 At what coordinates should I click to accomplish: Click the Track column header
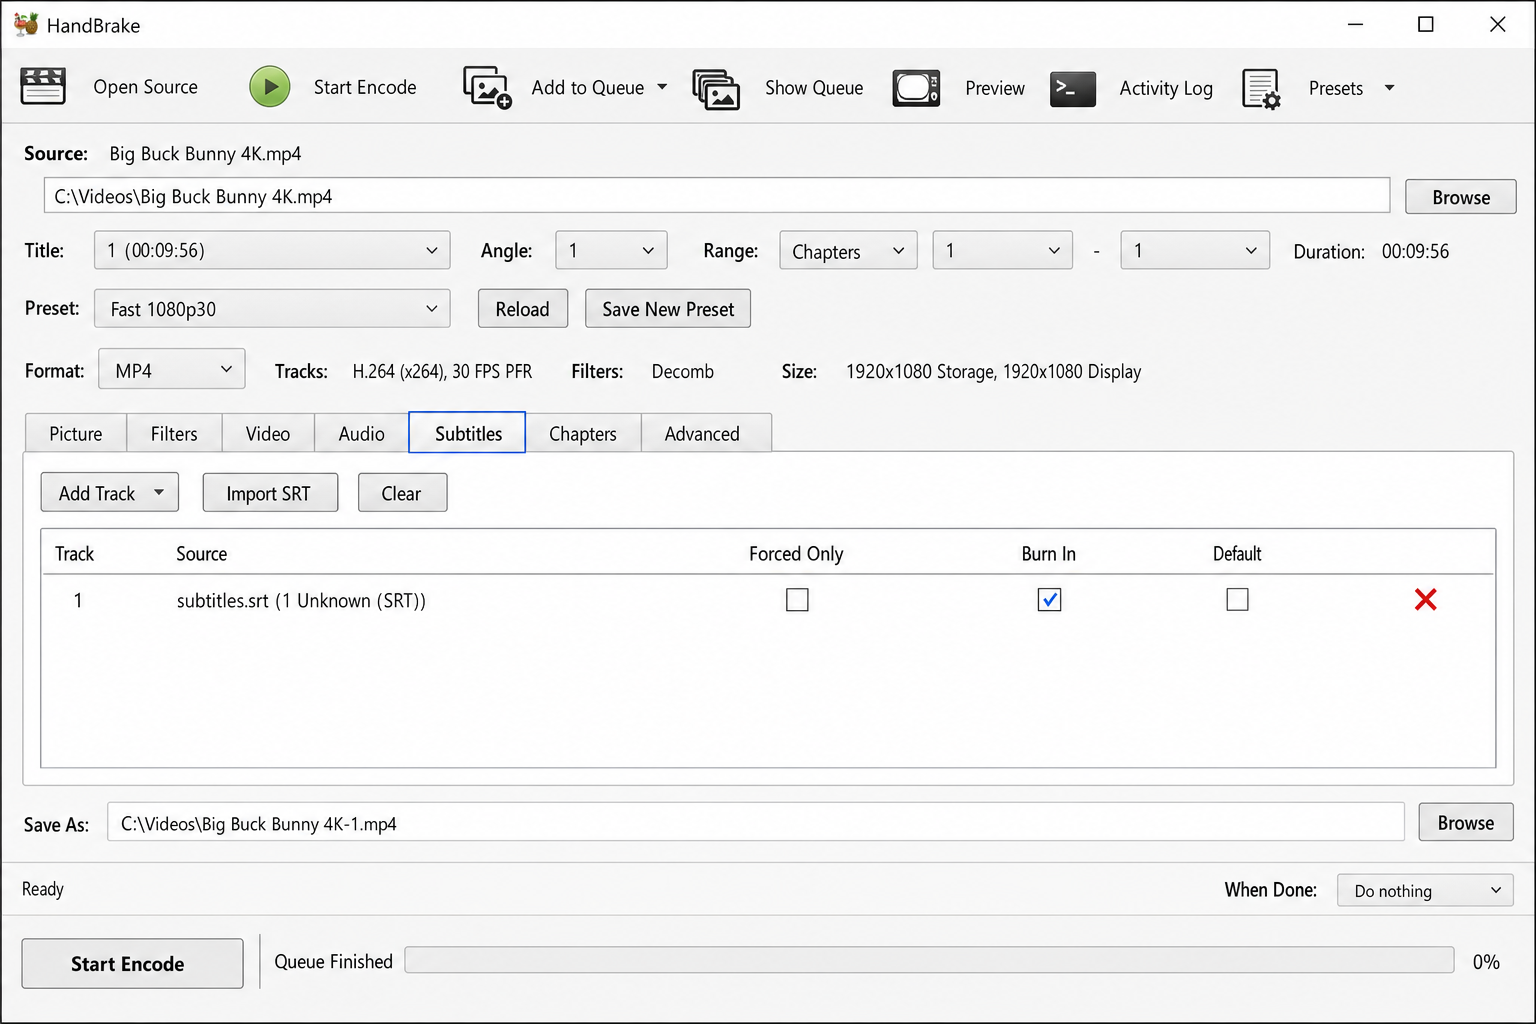(74, 553)
